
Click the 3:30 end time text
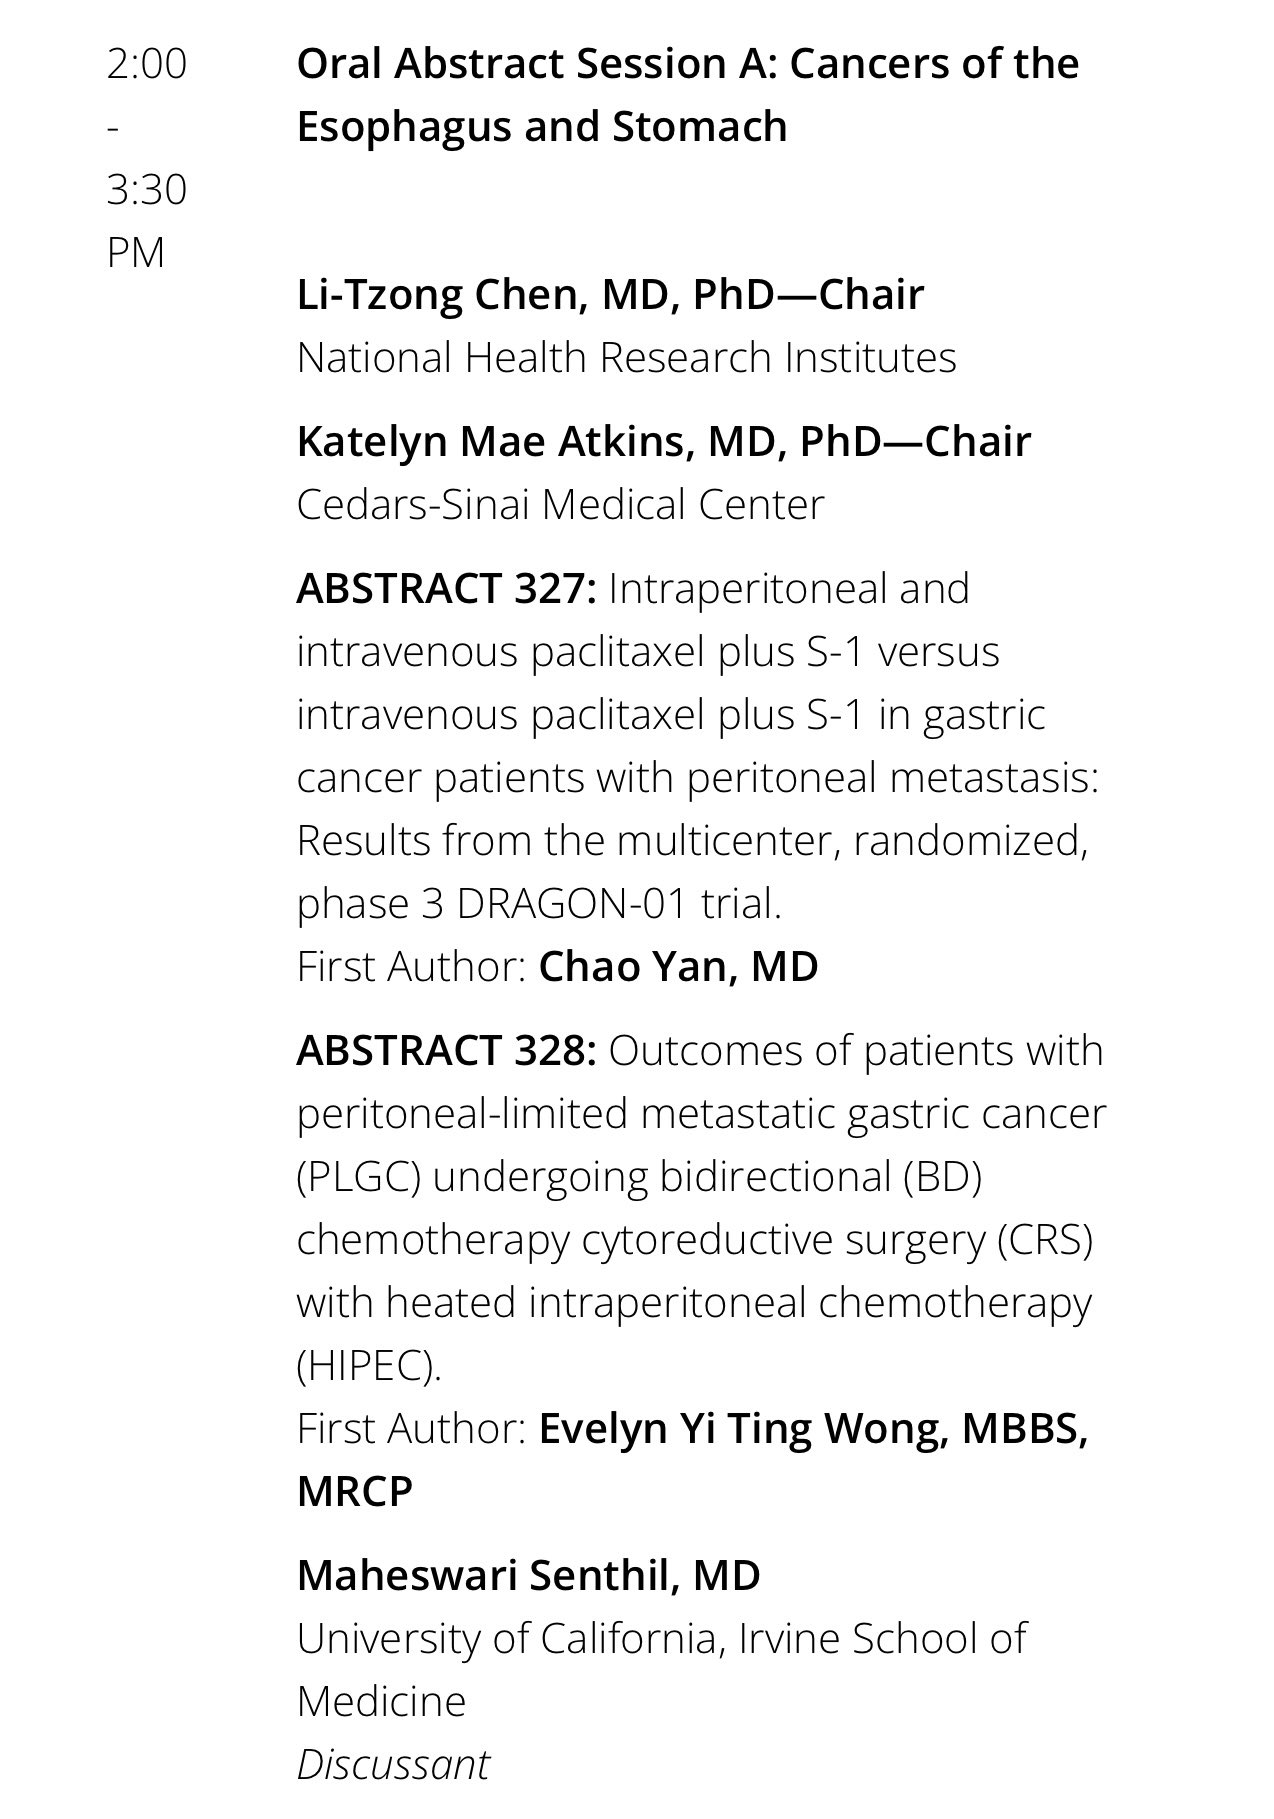click(x=146, y=189)
